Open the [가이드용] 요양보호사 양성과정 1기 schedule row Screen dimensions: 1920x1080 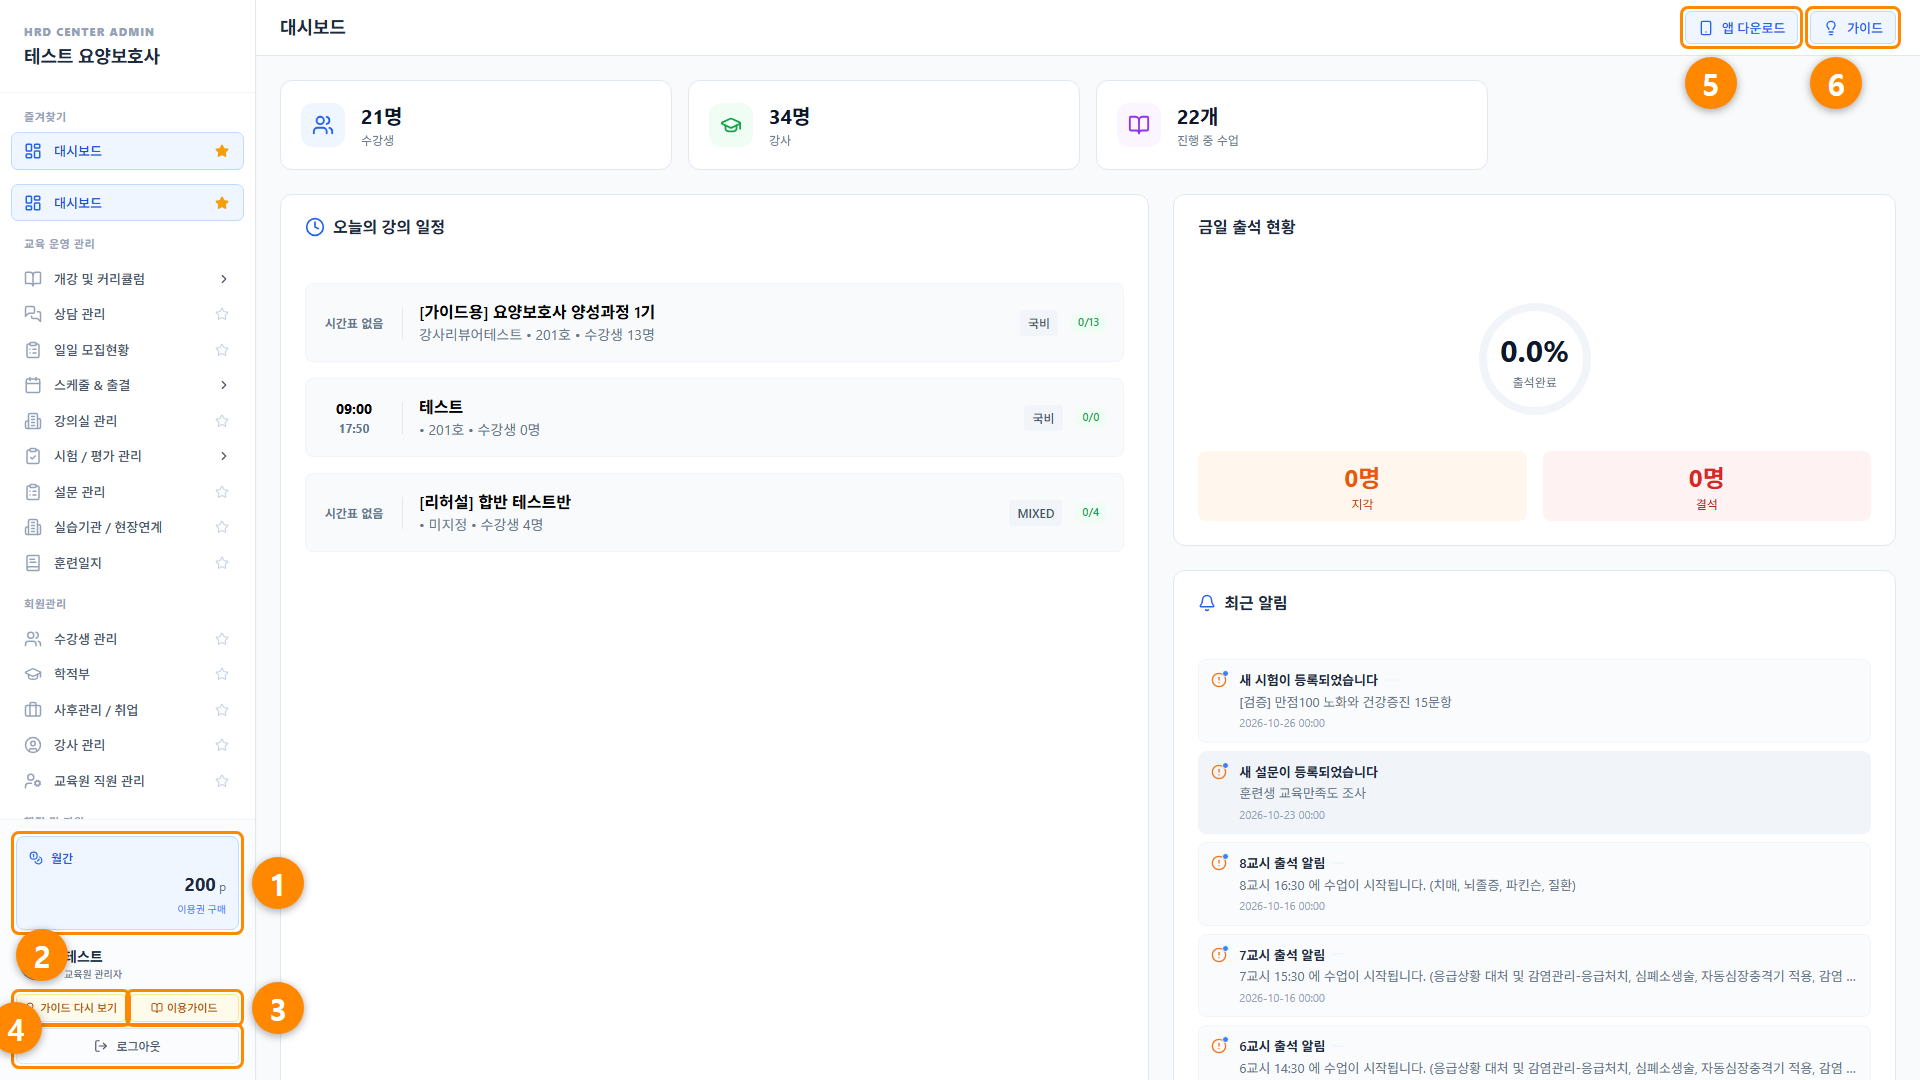[714, 322]
